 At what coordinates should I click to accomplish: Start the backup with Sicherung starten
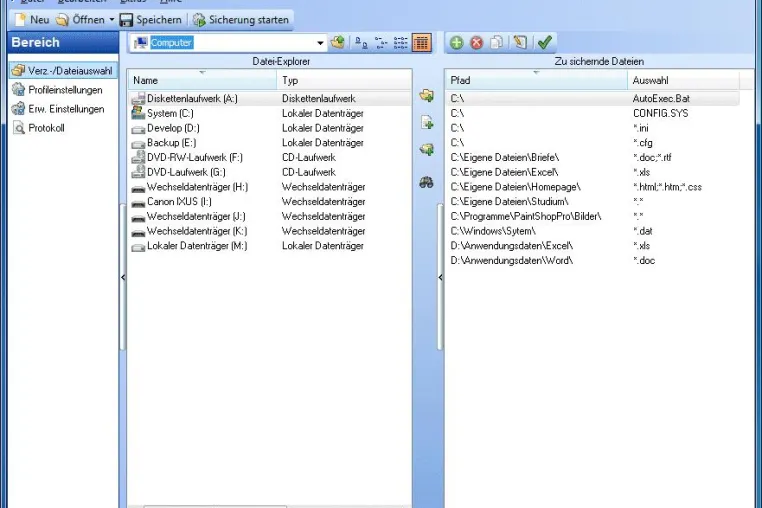pyautogui.click(x=241, y=20)
